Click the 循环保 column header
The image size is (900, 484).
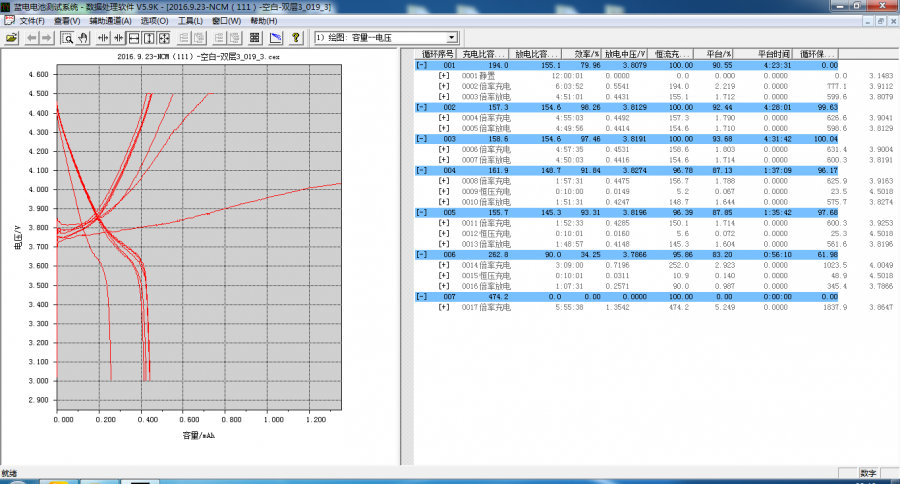(x=816, y=54)
